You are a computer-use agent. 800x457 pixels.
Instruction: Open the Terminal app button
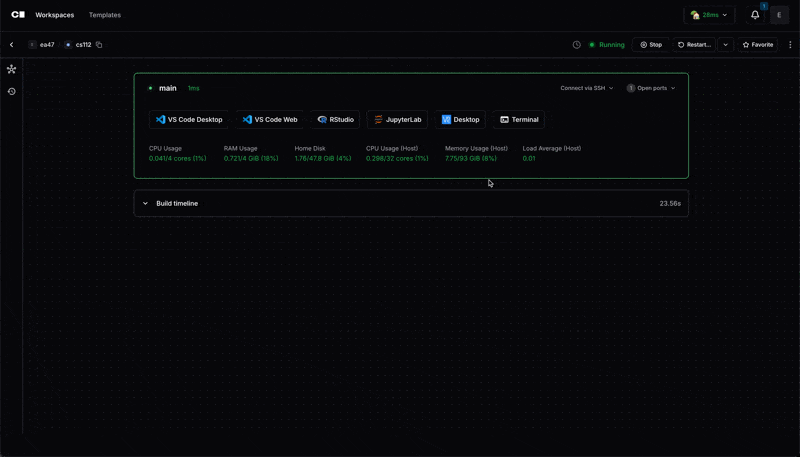pyautogui.click(x=519, y=120)
